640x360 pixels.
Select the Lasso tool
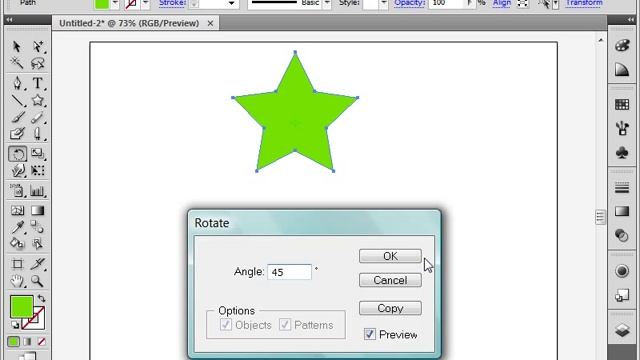(x=38, y=63)
